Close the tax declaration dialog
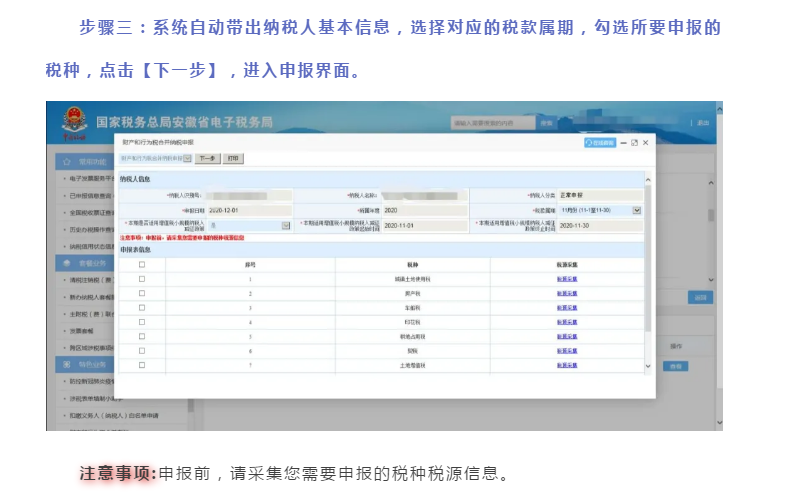 pyautogui.click(x=646, y=143)
